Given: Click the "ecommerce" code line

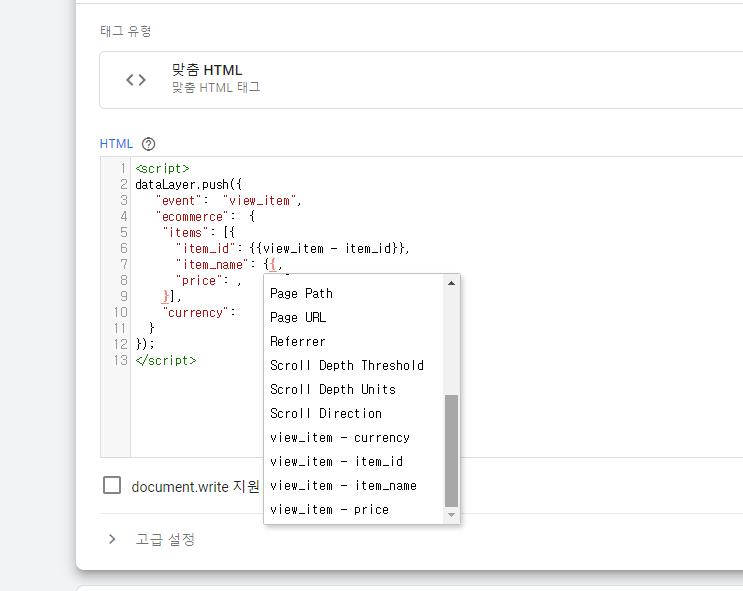Looking at the screenshot, I should click(206, 217).
